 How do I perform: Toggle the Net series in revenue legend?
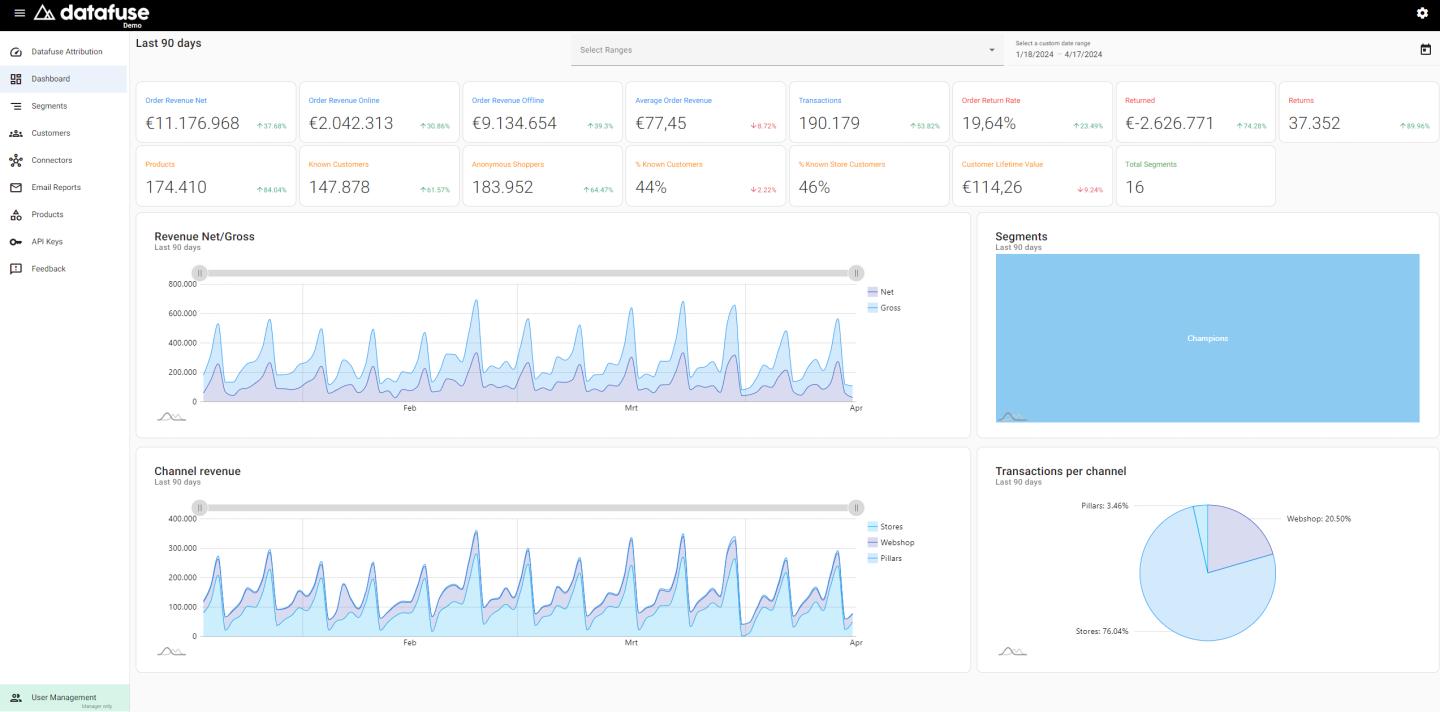[880, 292]
